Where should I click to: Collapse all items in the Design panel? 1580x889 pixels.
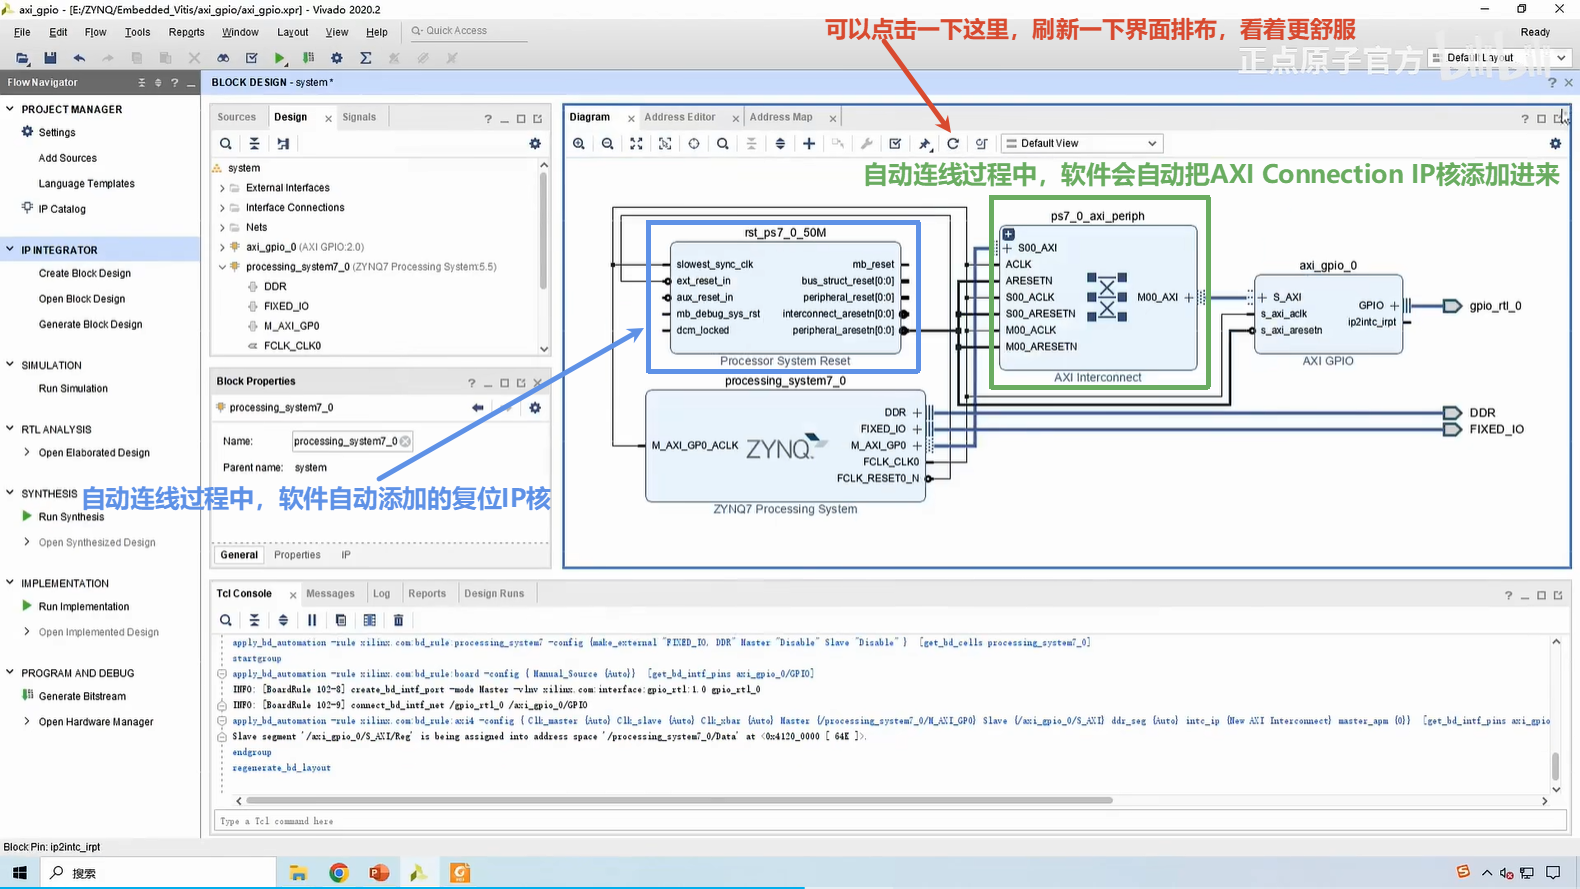tap(254, 144)
